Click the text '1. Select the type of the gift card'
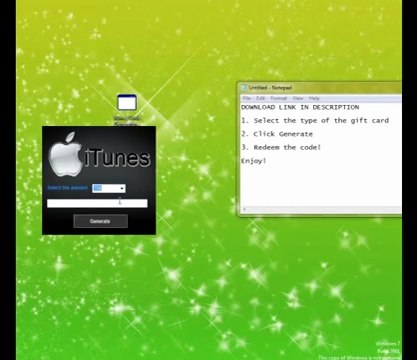 [x=315, y=121]
